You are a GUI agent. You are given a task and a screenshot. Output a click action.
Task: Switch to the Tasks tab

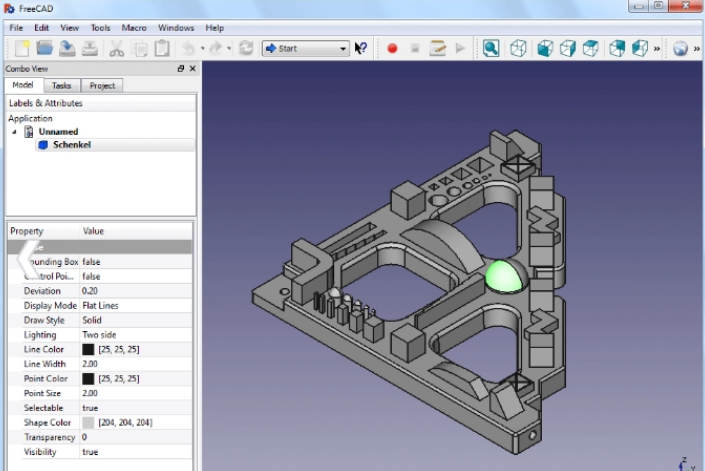[61, 86]
